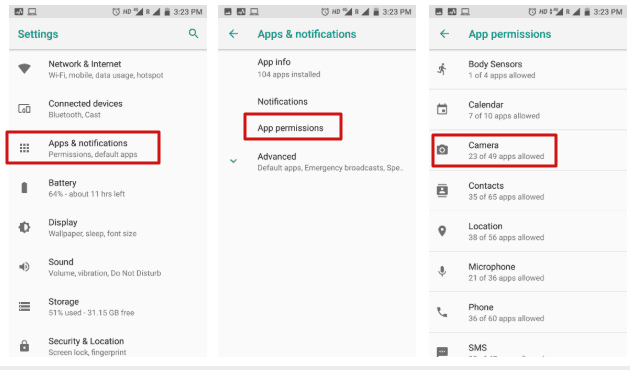Image resolution: width=630 pixels, height=370 pixels.
Task: Tap the Sound speaker icon
Action: 25,267
